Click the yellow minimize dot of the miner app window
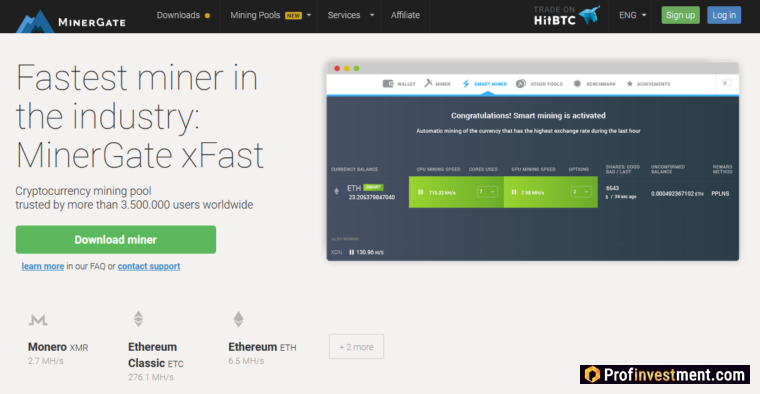The image size is (760, 394). pyautogui.click(x=347, y=68)
